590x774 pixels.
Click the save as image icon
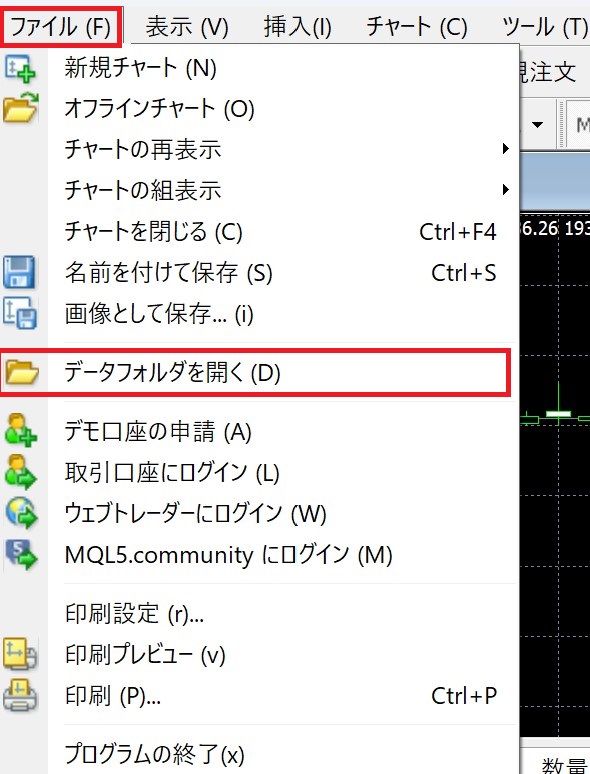pos(20,313)
